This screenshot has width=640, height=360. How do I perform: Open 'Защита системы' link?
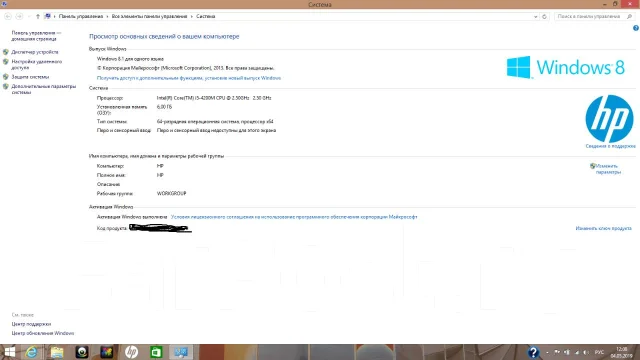pos(30,77)
